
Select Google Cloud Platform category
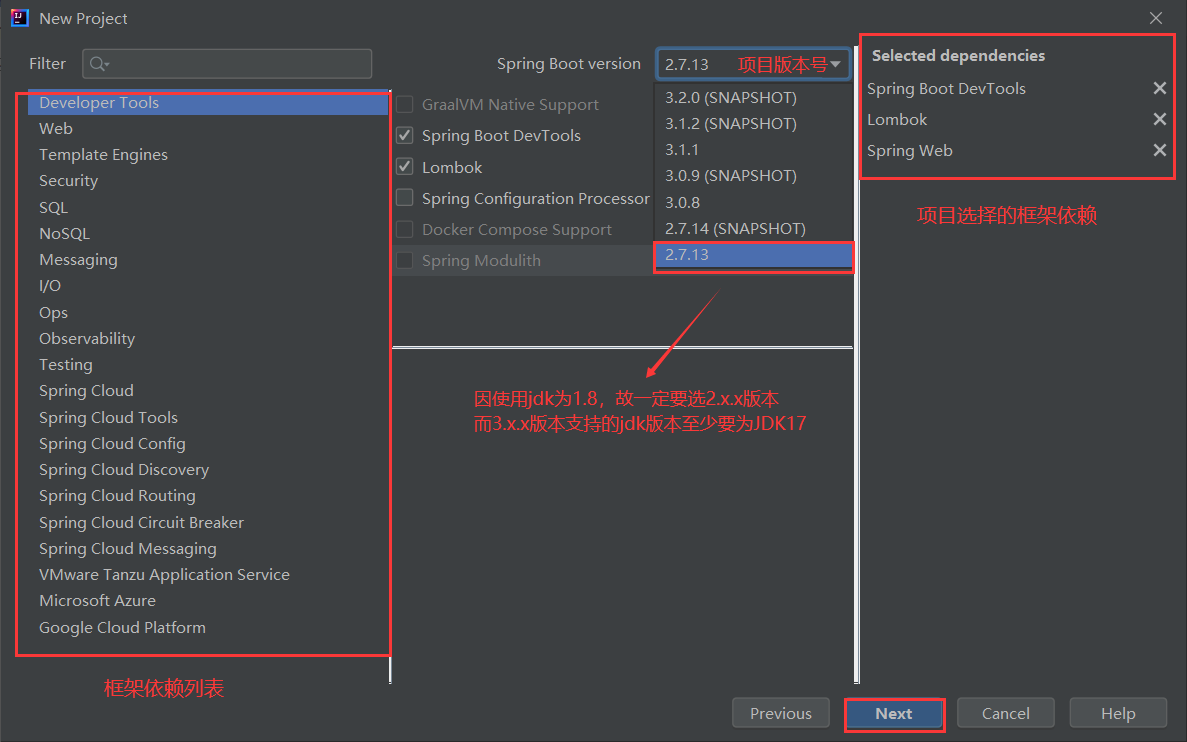pyautogui.click(x=207, y=627)
